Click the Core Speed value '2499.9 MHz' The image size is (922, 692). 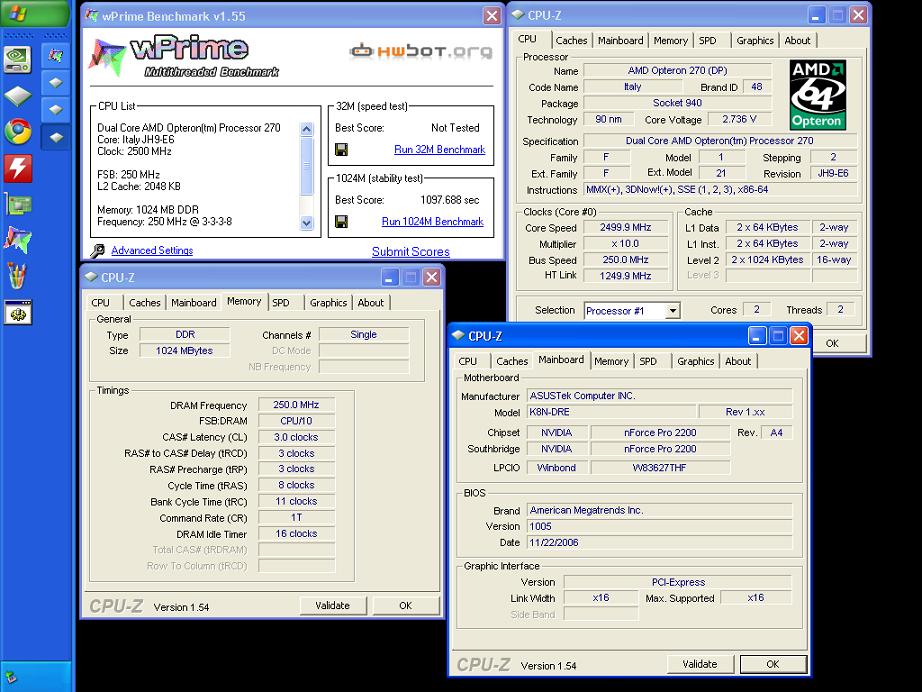click(x=626, y=228)
